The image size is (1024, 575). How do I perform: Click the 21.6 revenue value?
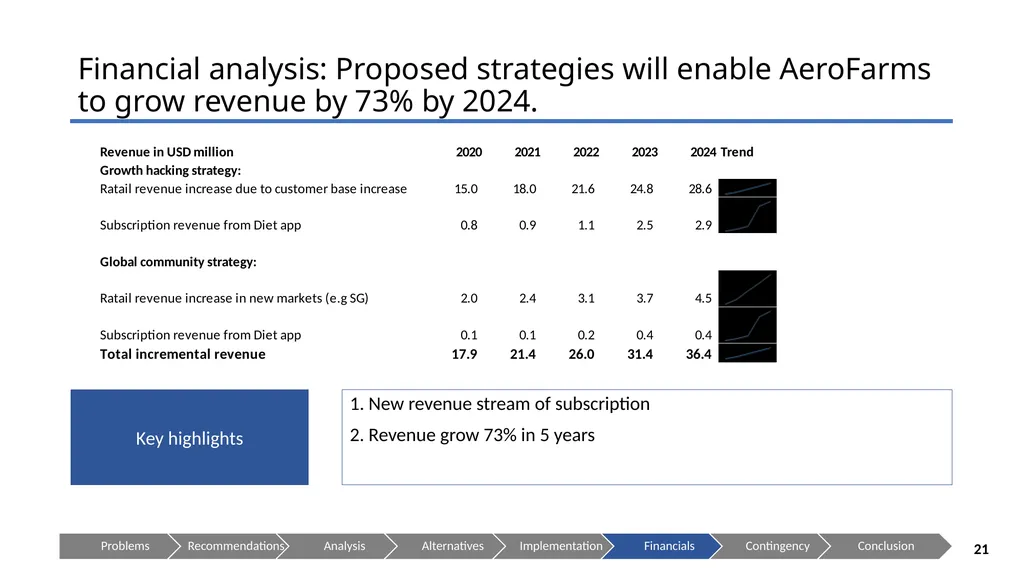pyautogui.click(x=583, y=189)
